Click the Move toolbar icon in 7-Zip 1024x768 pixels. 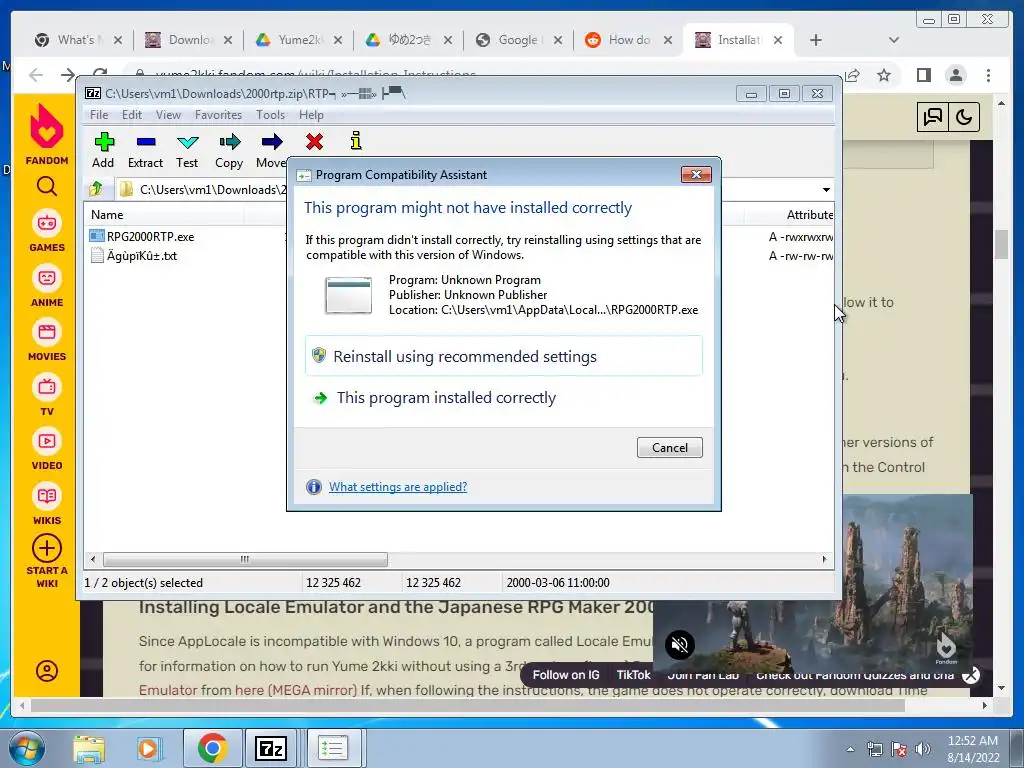(271, 150)
